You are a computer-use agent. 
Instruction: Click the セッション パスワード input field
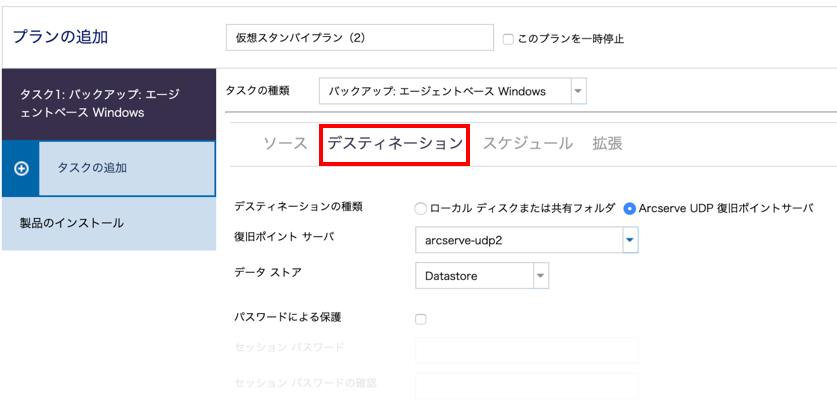(527, 350)
